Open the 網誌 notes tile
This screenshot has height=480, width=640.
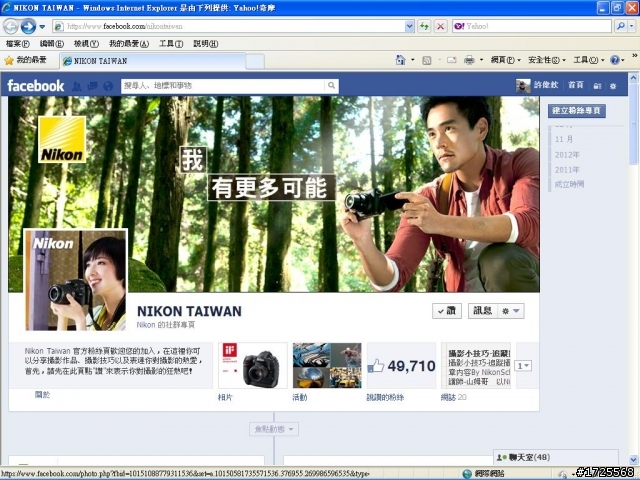(x=476, y=366)
